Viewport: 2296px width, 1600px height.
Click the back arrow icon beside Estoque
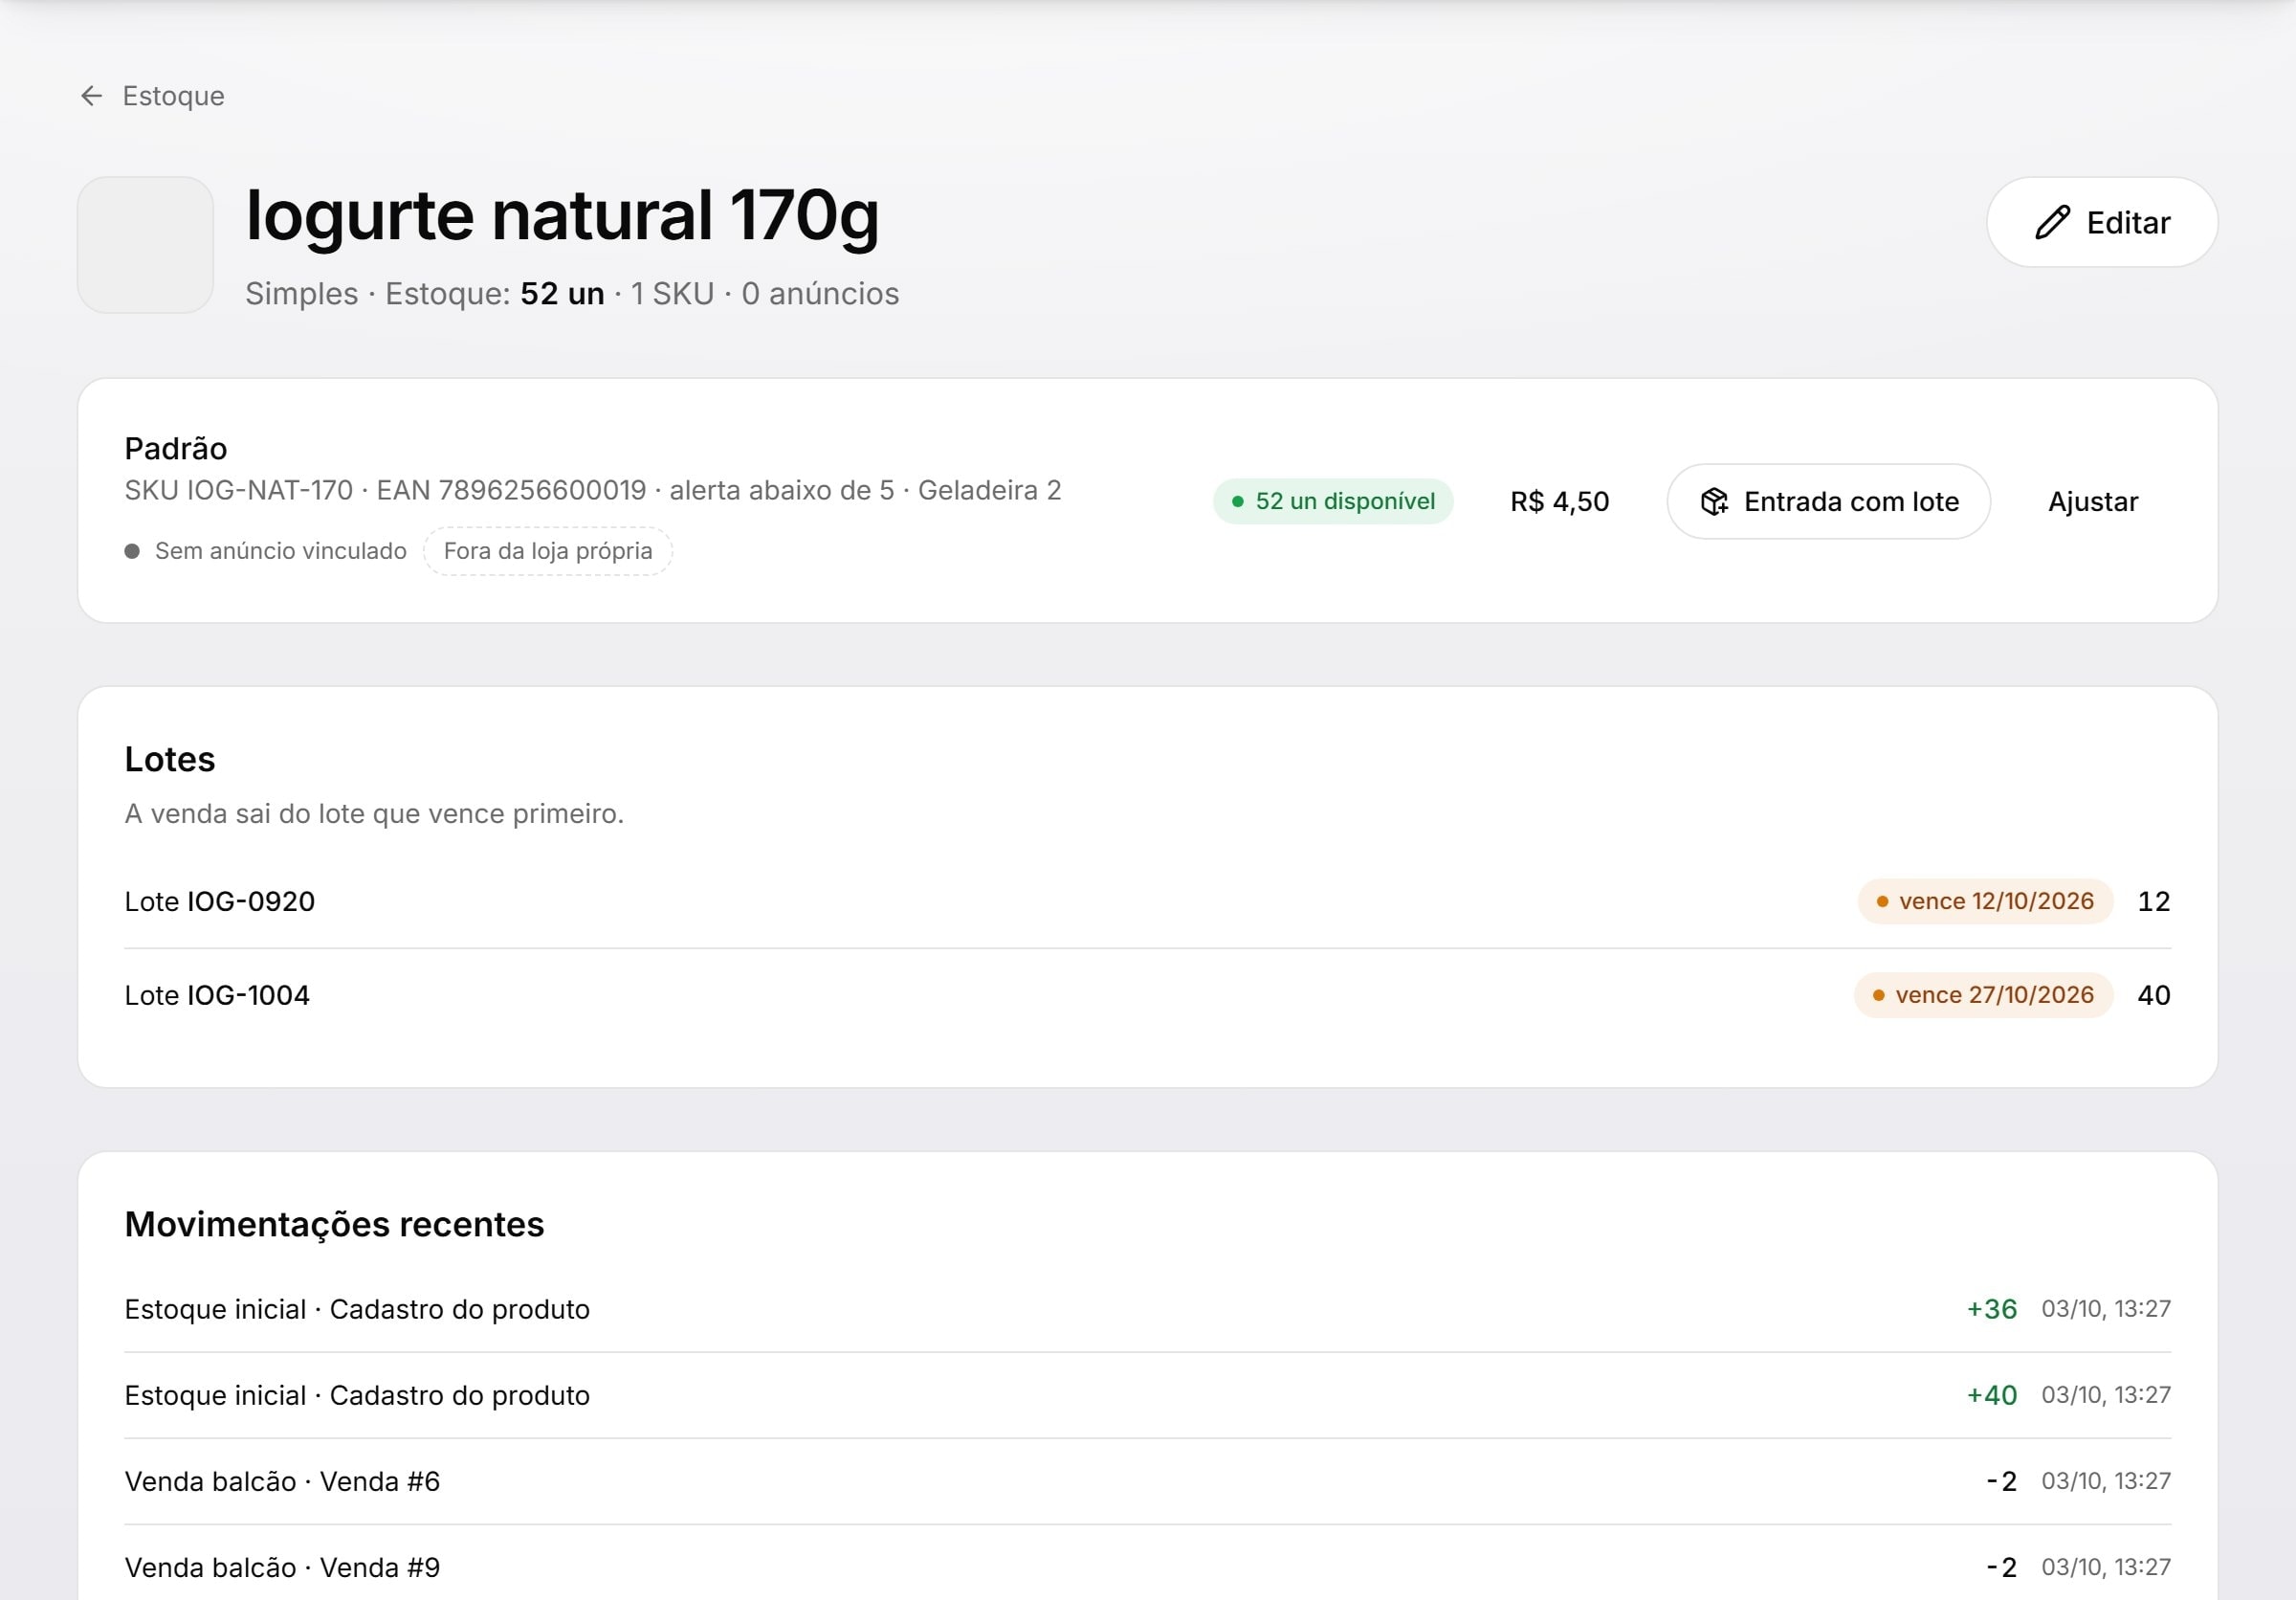click(91, 96)
